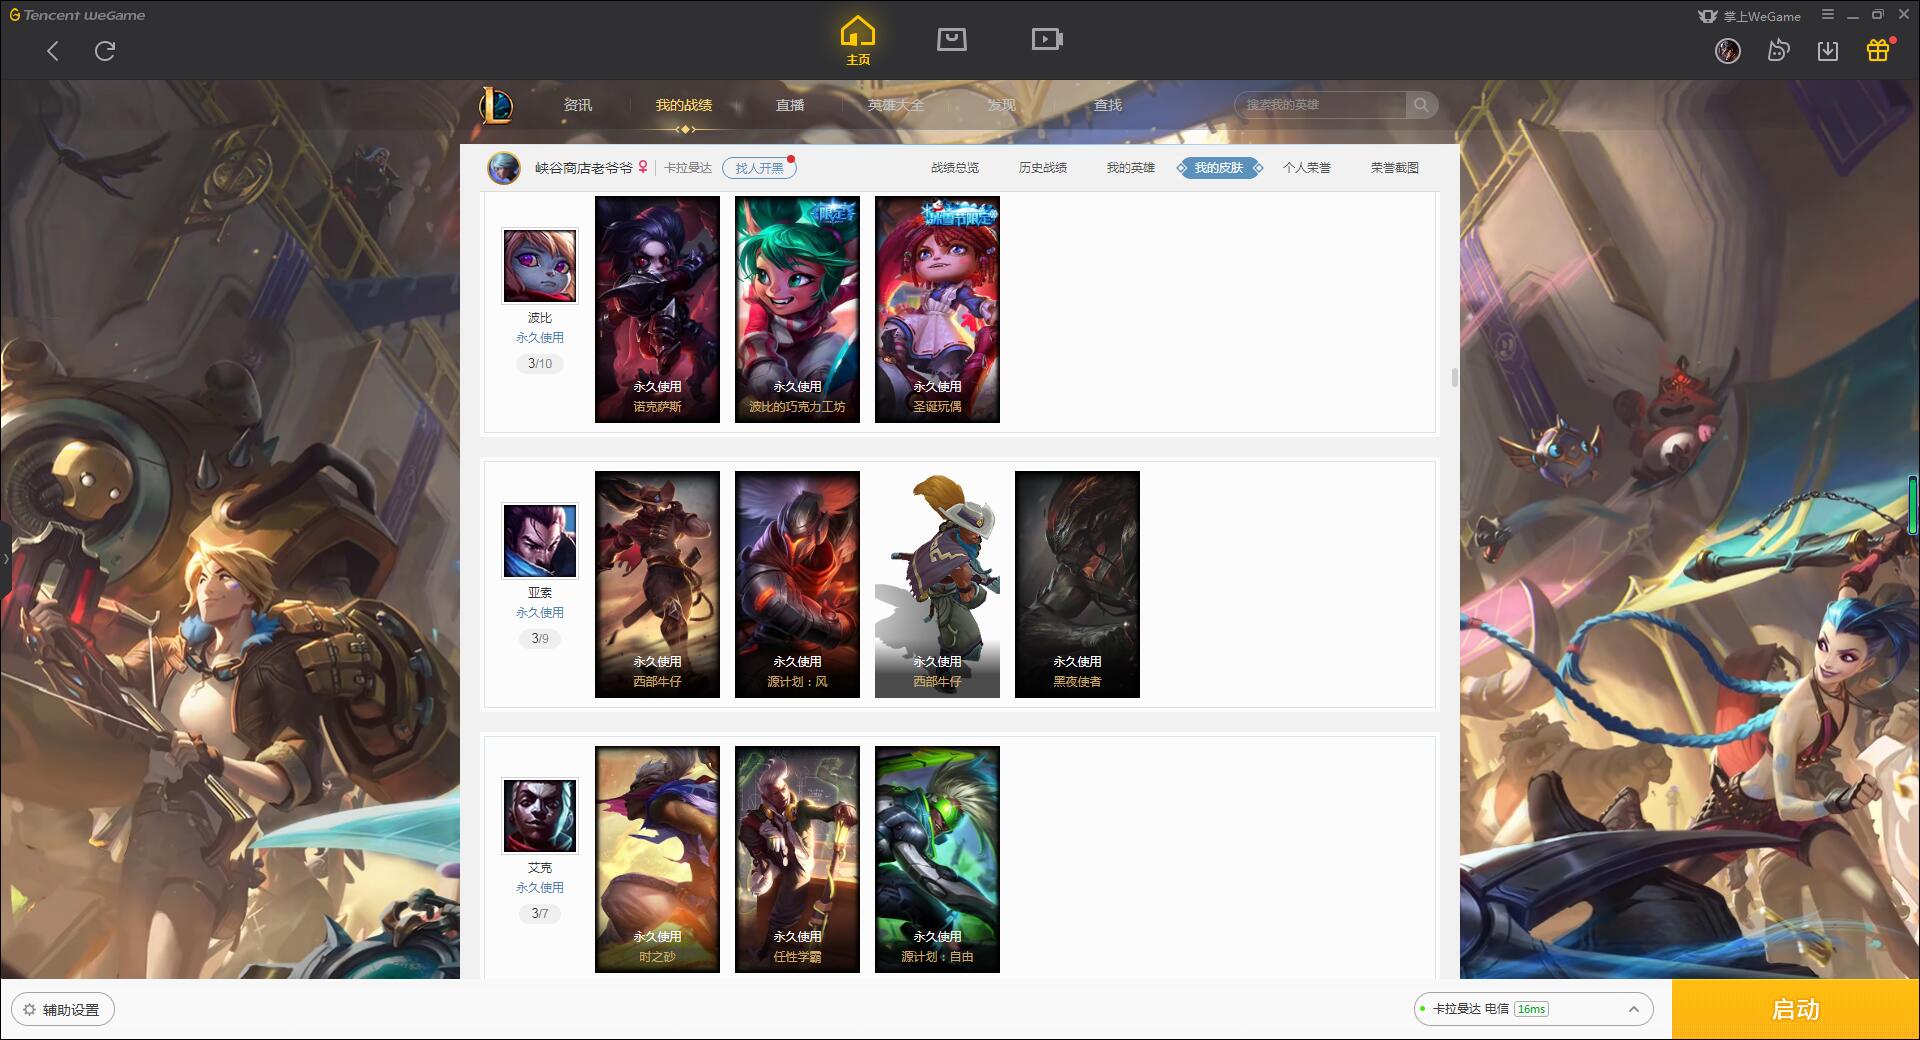Image resolution: width=1920 pixels, height=1040 pixels.
Task: Click the 3/9 skin count badge
Action: (540, 638)
